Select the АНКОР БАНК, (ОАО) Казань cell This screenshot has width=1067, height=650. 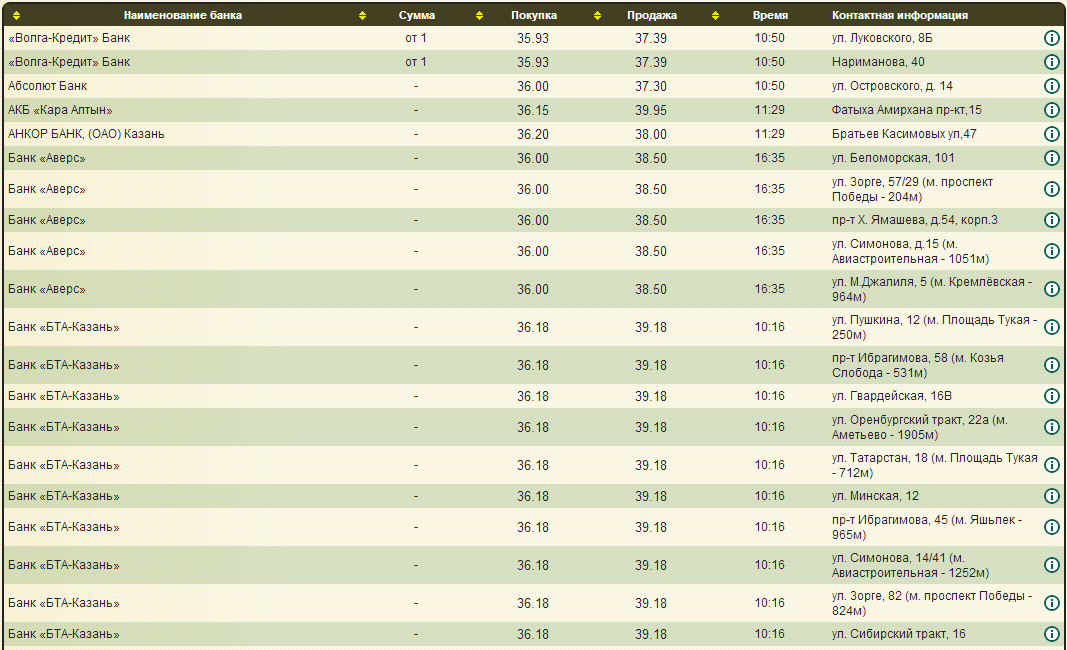86,134
